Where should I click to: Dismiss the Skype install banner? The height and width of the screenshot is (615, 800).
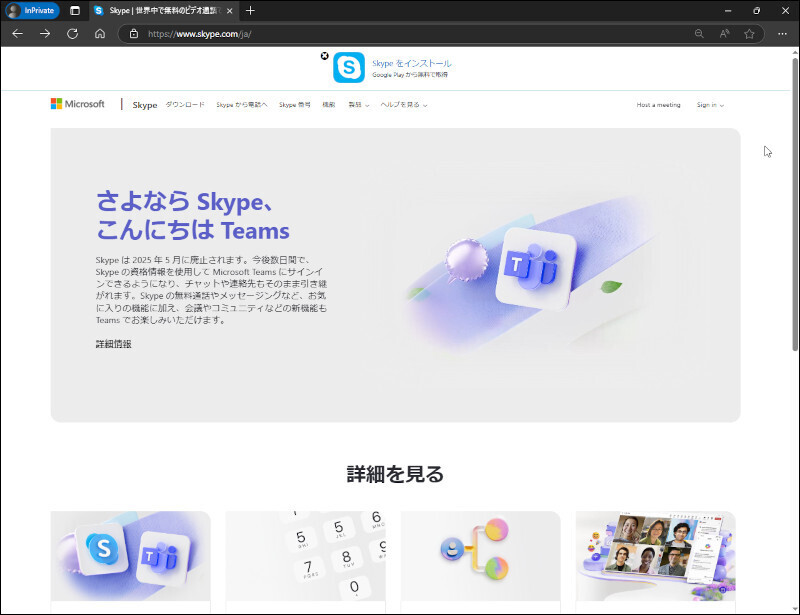pos(324,56)
